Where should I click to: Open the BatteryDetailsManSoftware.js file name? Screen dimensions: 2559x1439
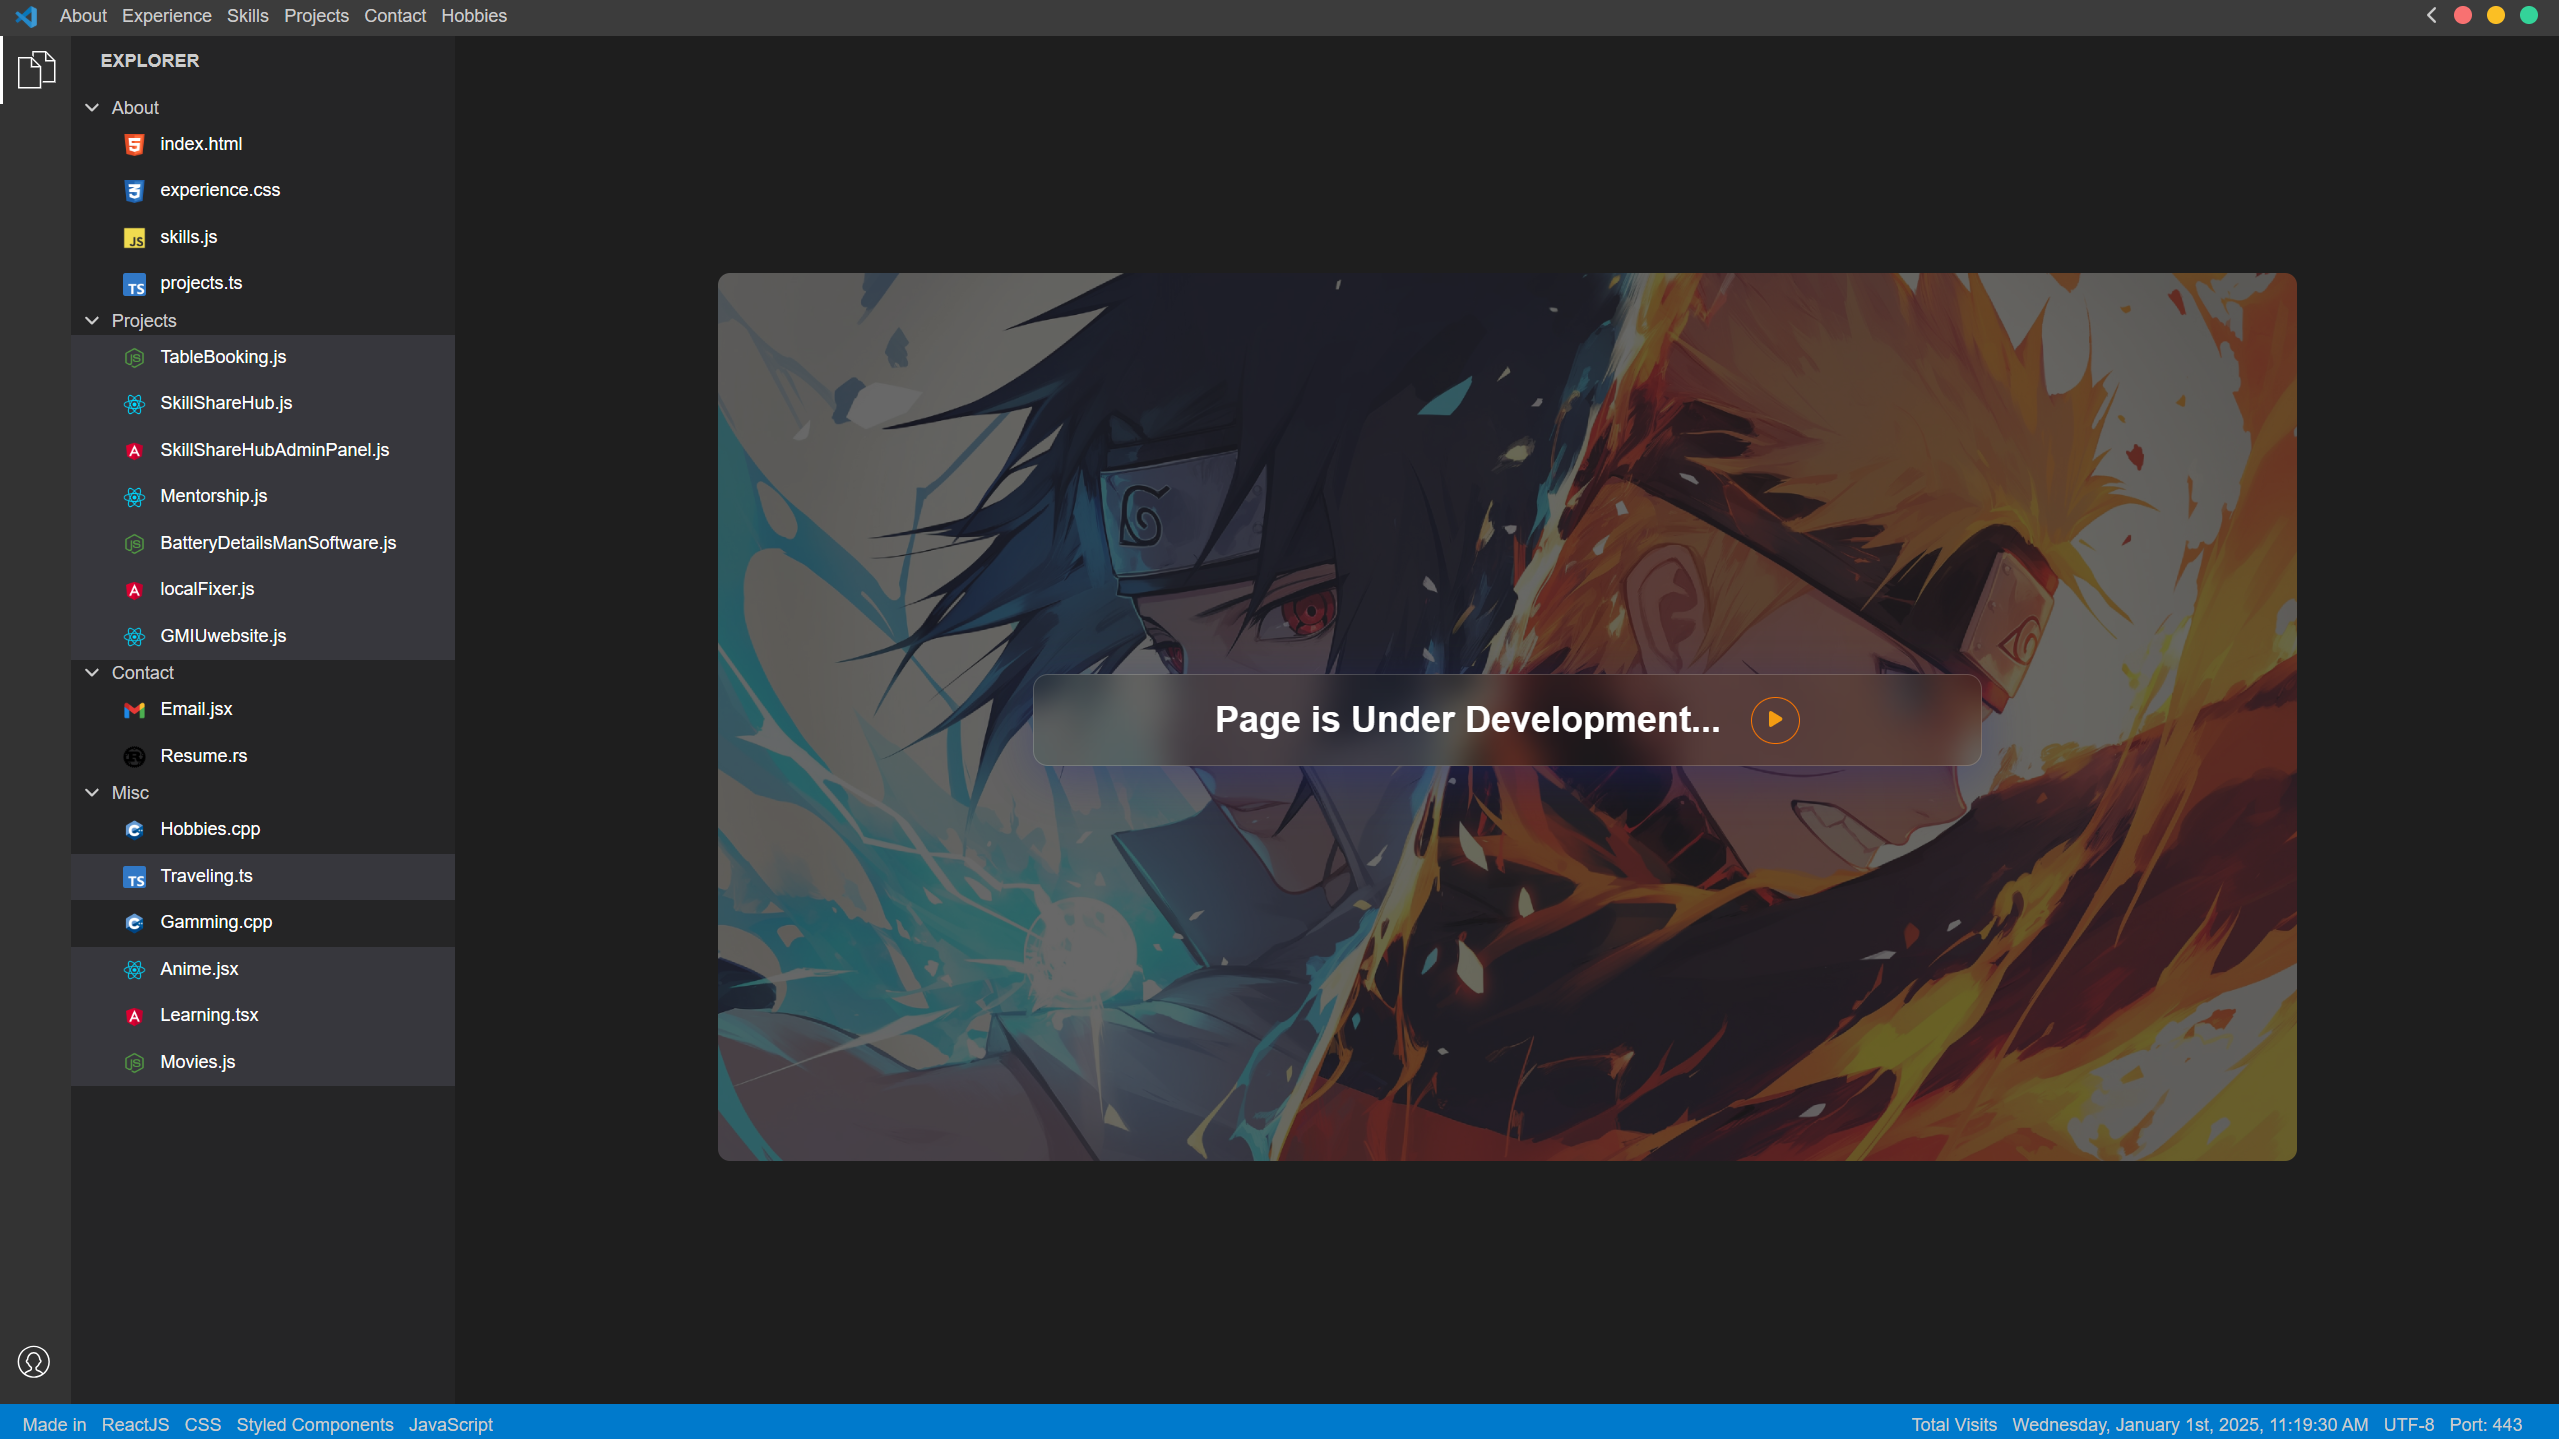(x=278, y=543)
